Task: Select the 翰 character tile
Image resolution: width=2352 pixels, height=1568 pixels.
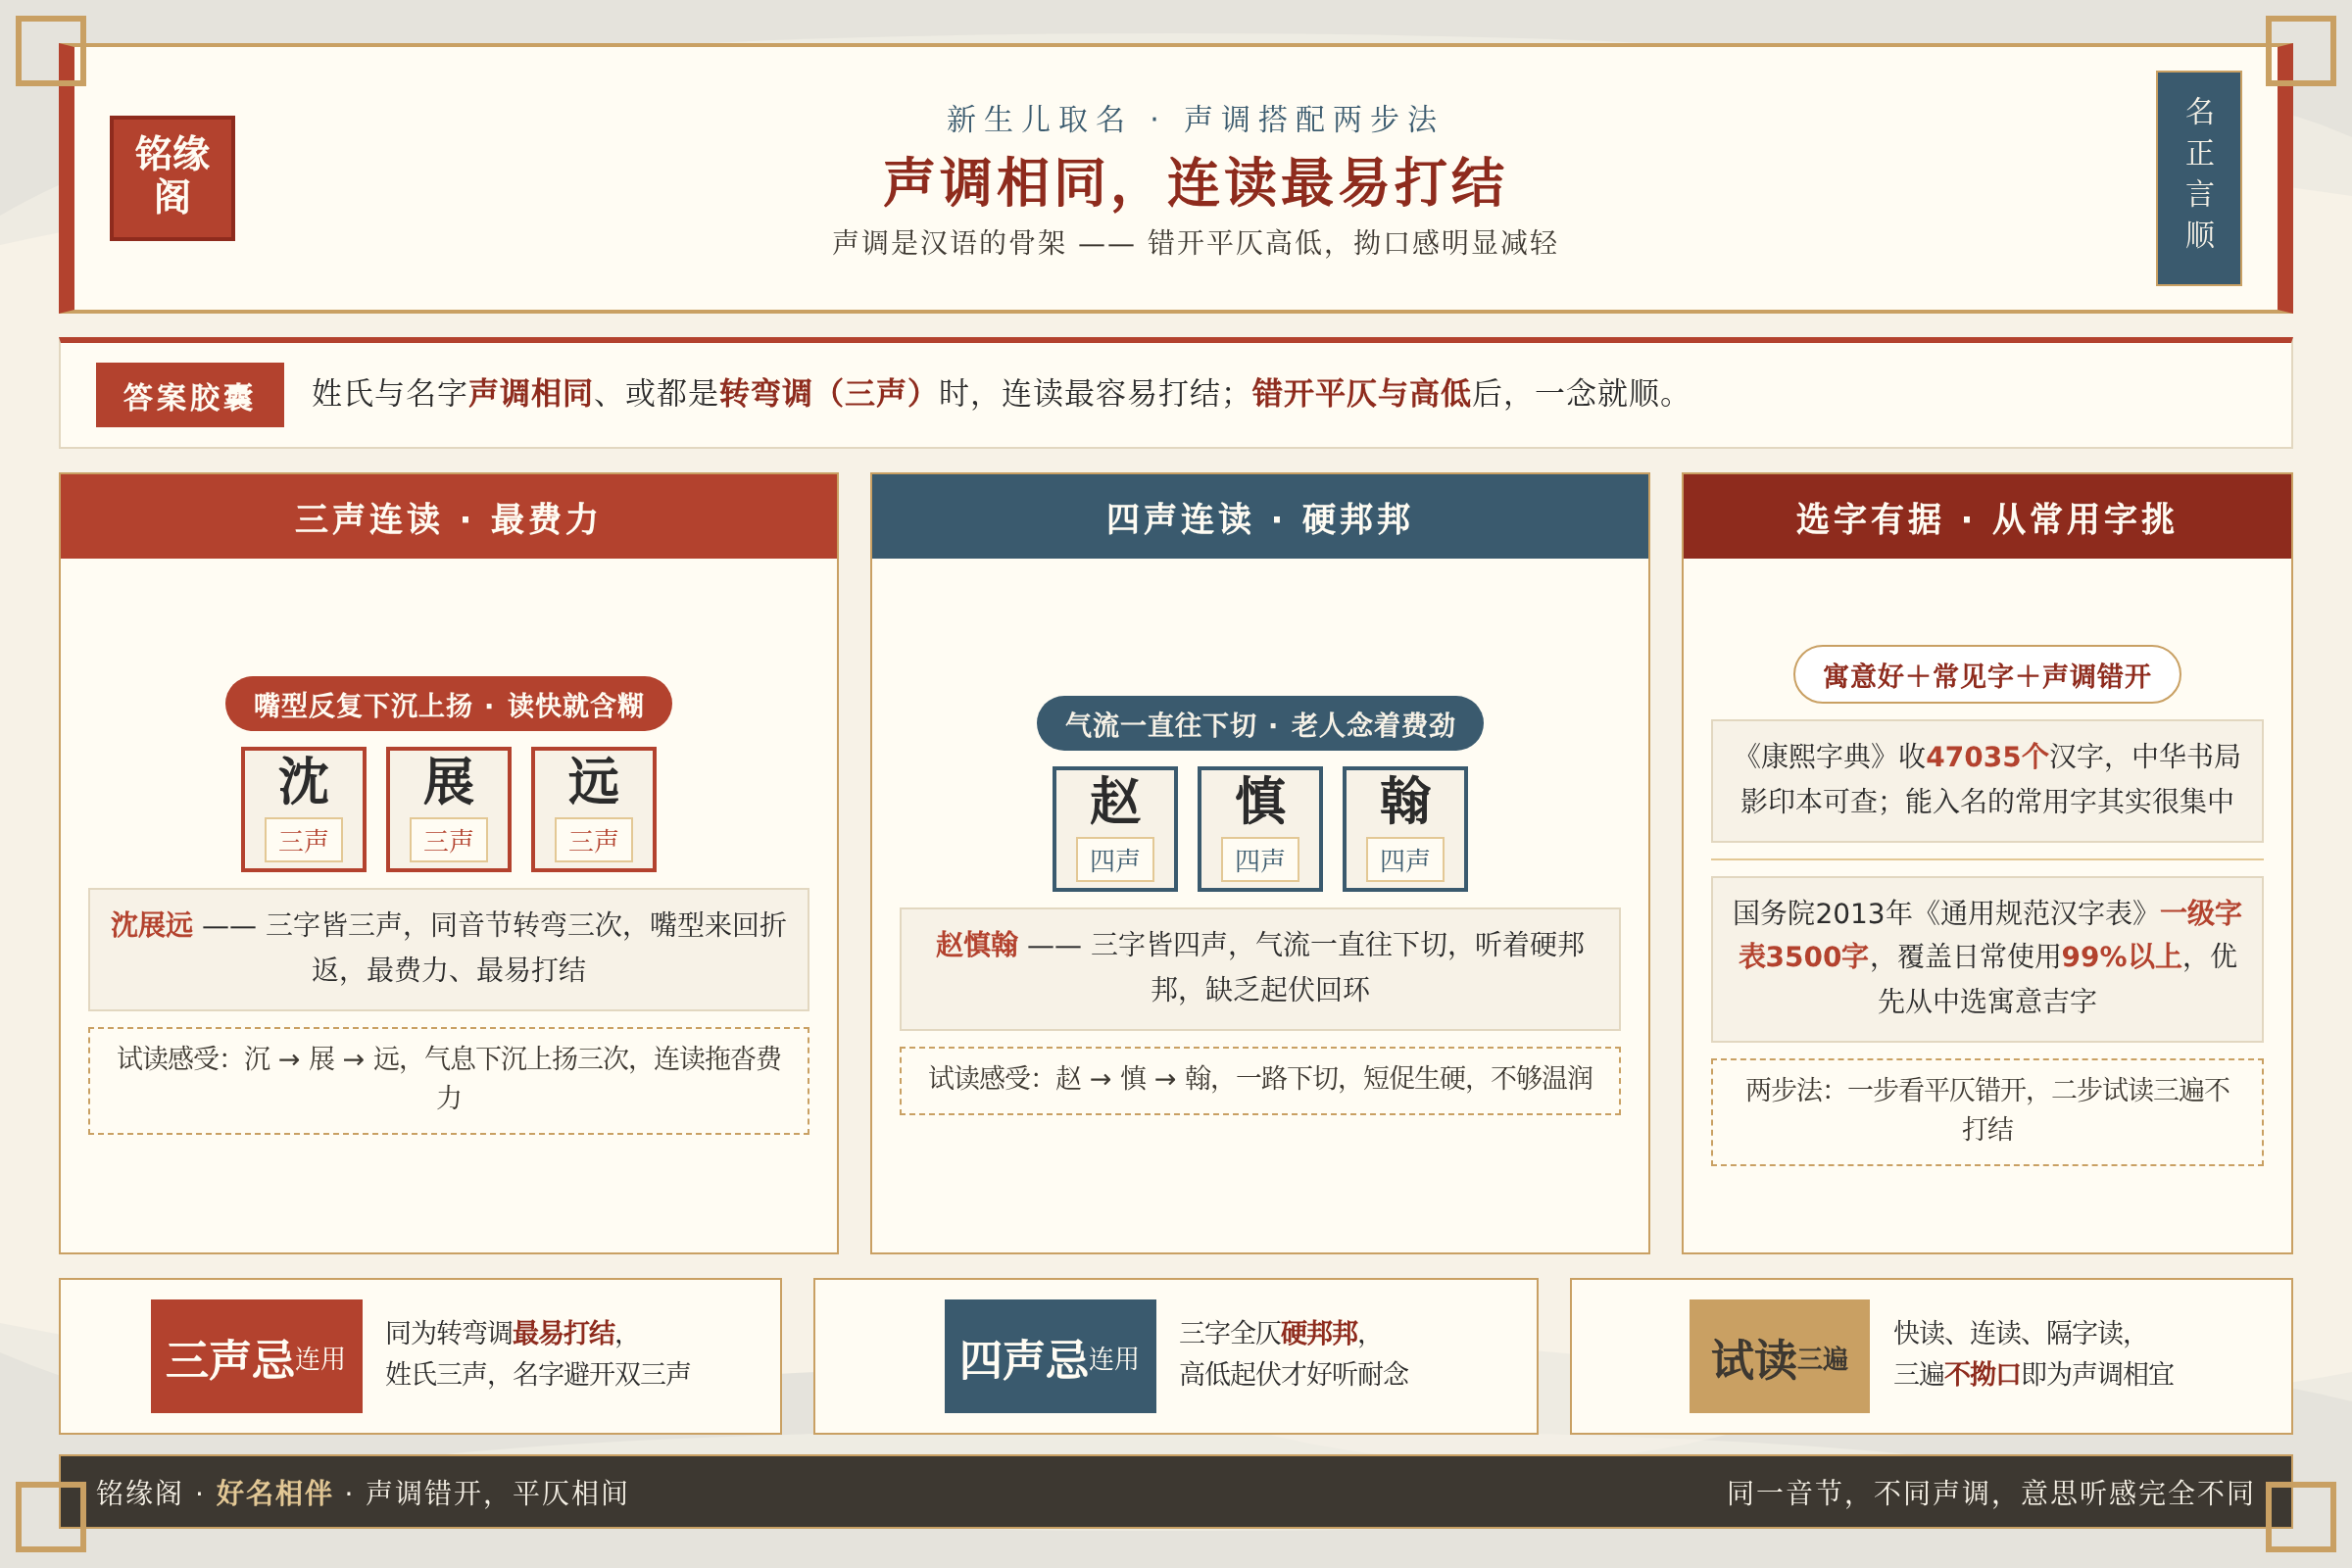Action: pos(1405,829)
